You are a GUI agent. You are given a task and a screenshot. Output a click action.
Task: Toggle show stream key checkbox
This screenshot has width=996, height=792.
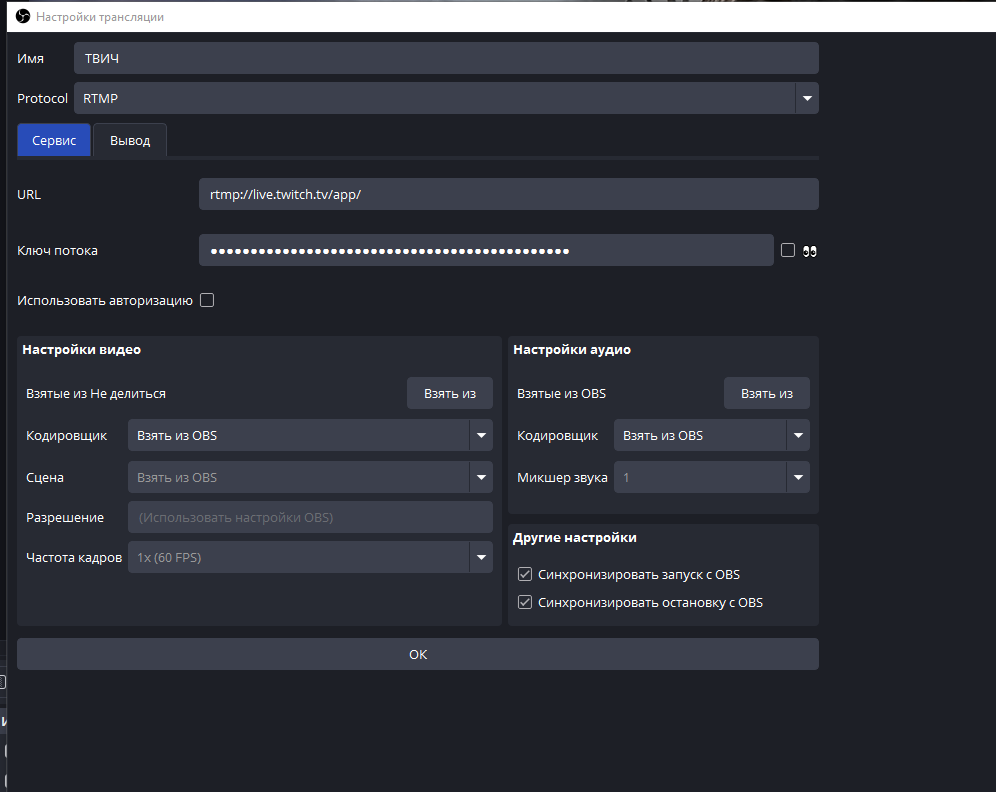pos(788,250)
